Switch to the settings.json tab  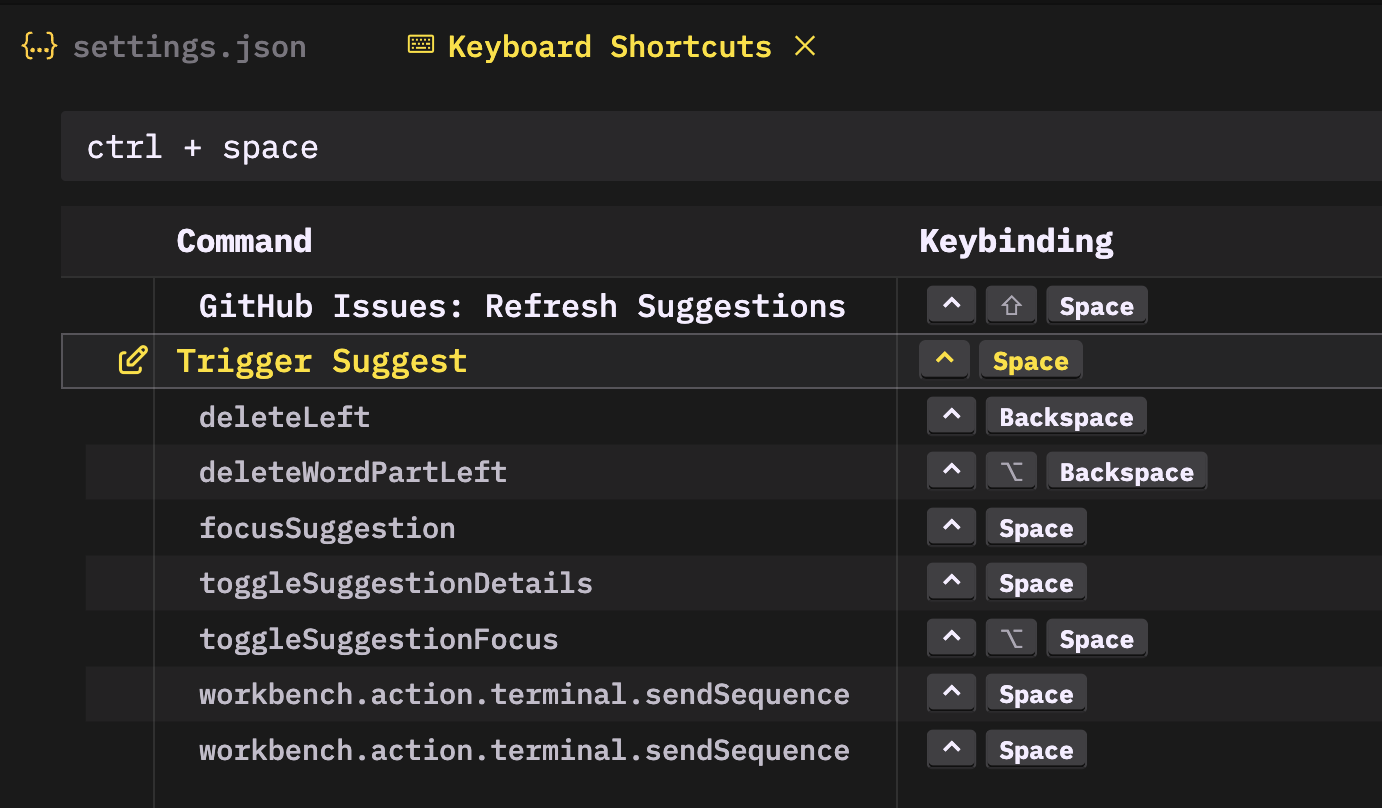(189, 47)
